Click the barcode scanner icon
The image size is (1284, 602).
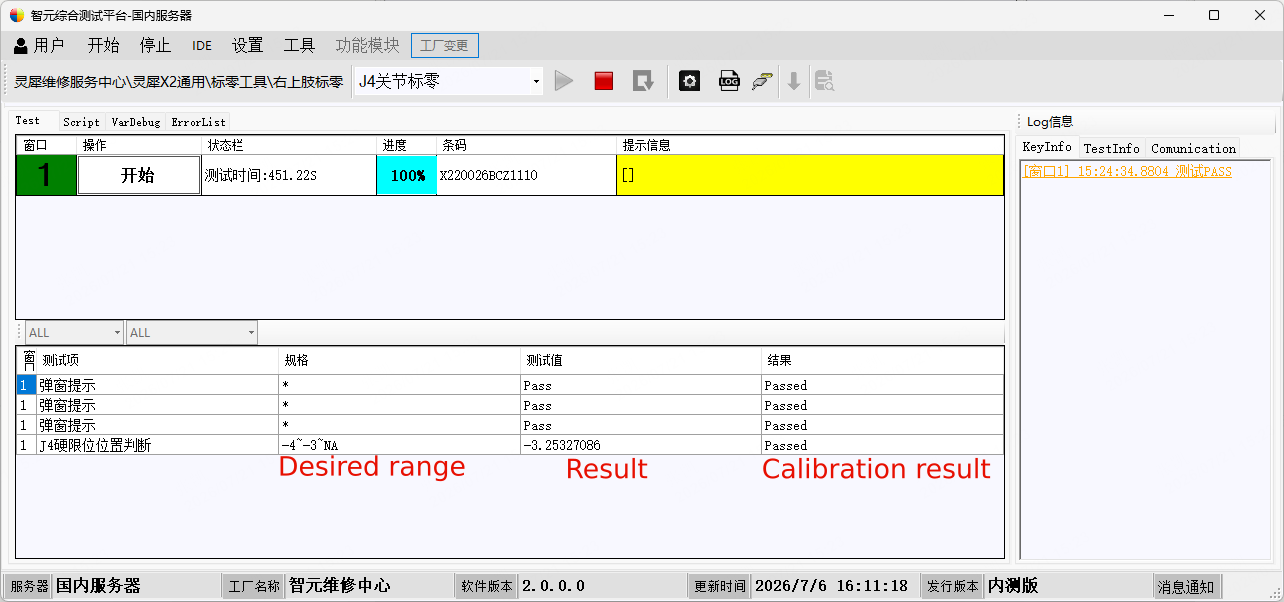tap(763, 81)
